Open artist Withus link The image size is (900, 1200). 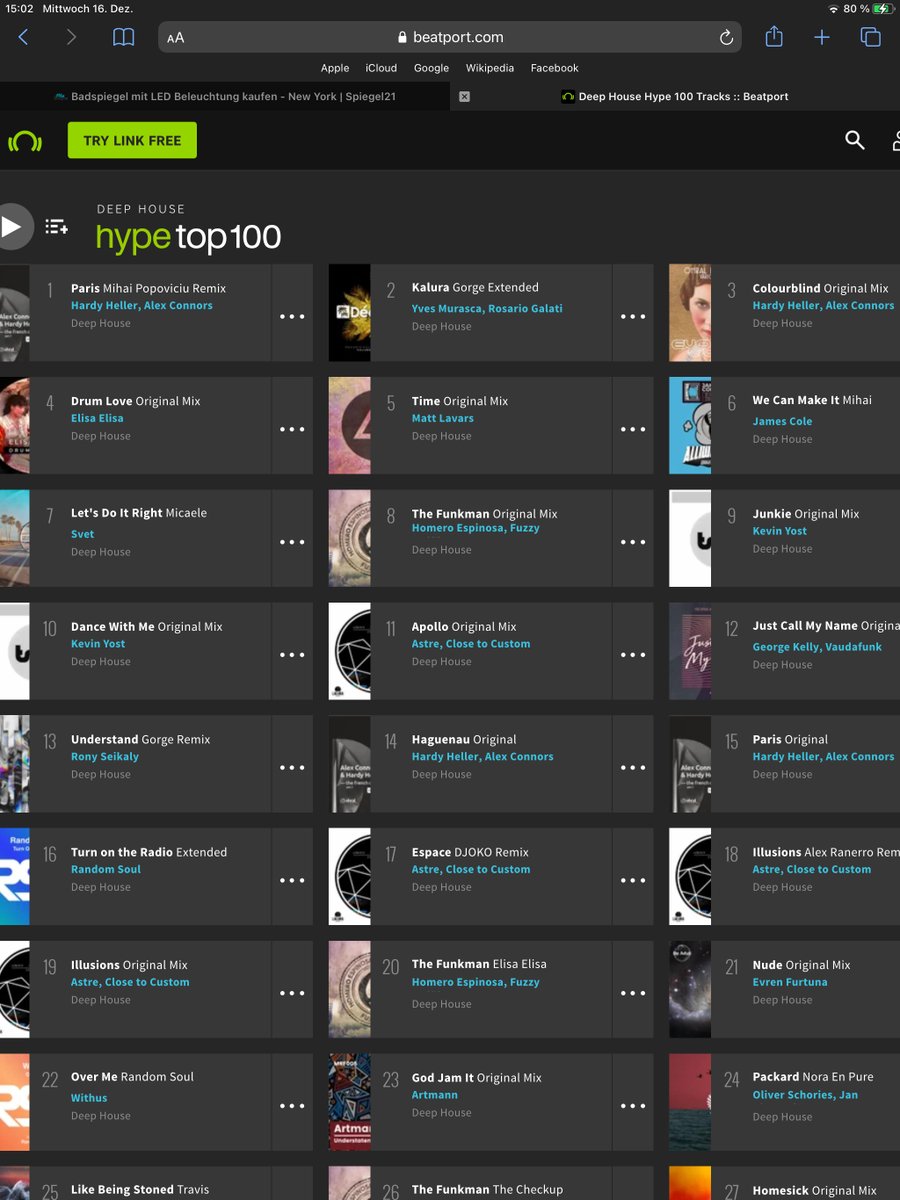pyautogui.click(x=89, y=1097)
